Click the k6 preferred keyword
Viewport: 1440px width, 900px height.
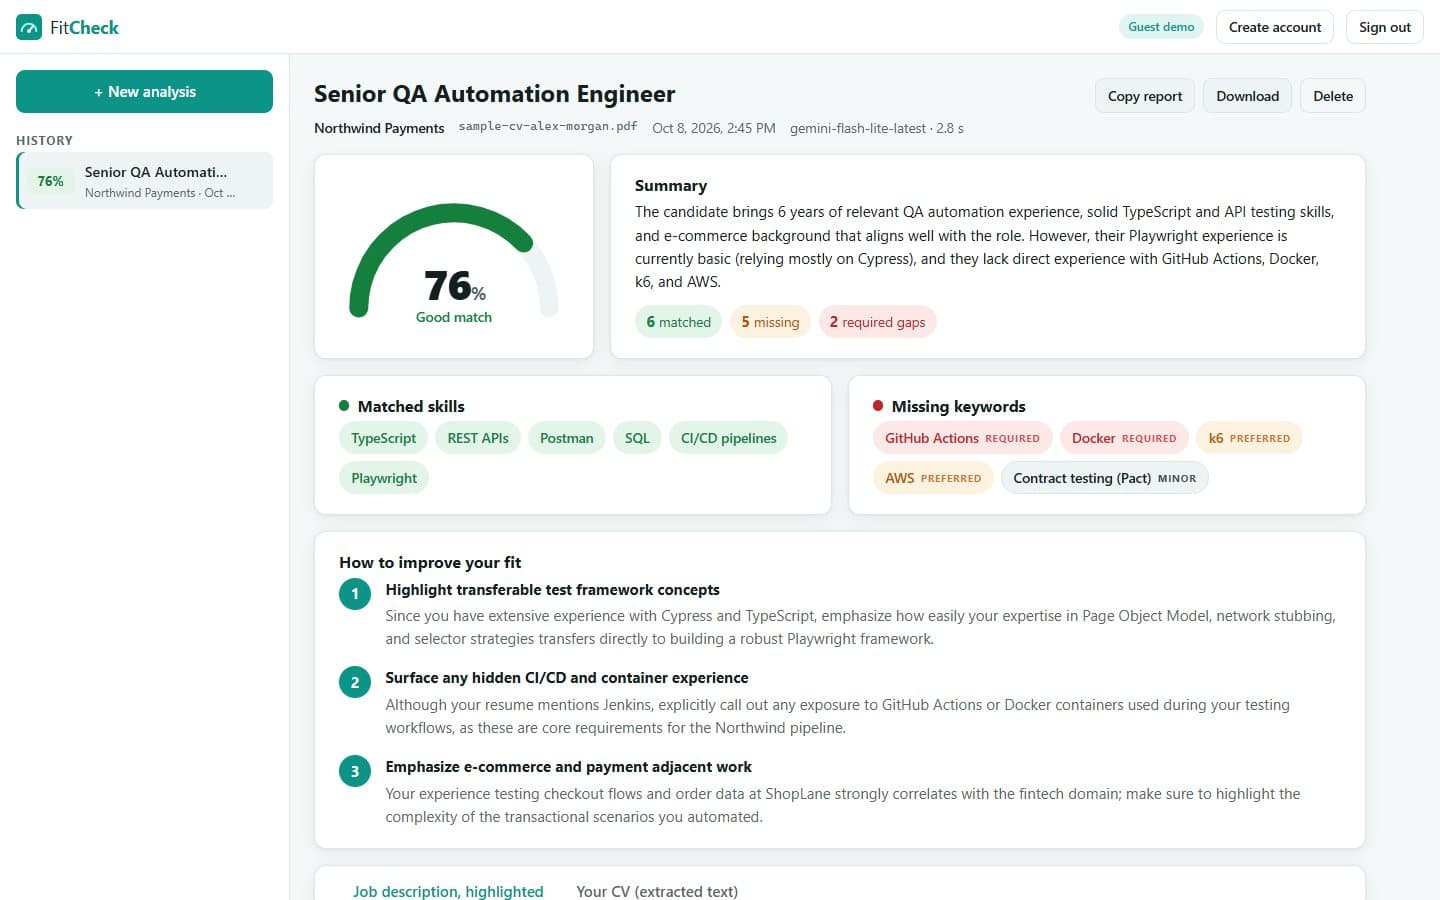1249,438
